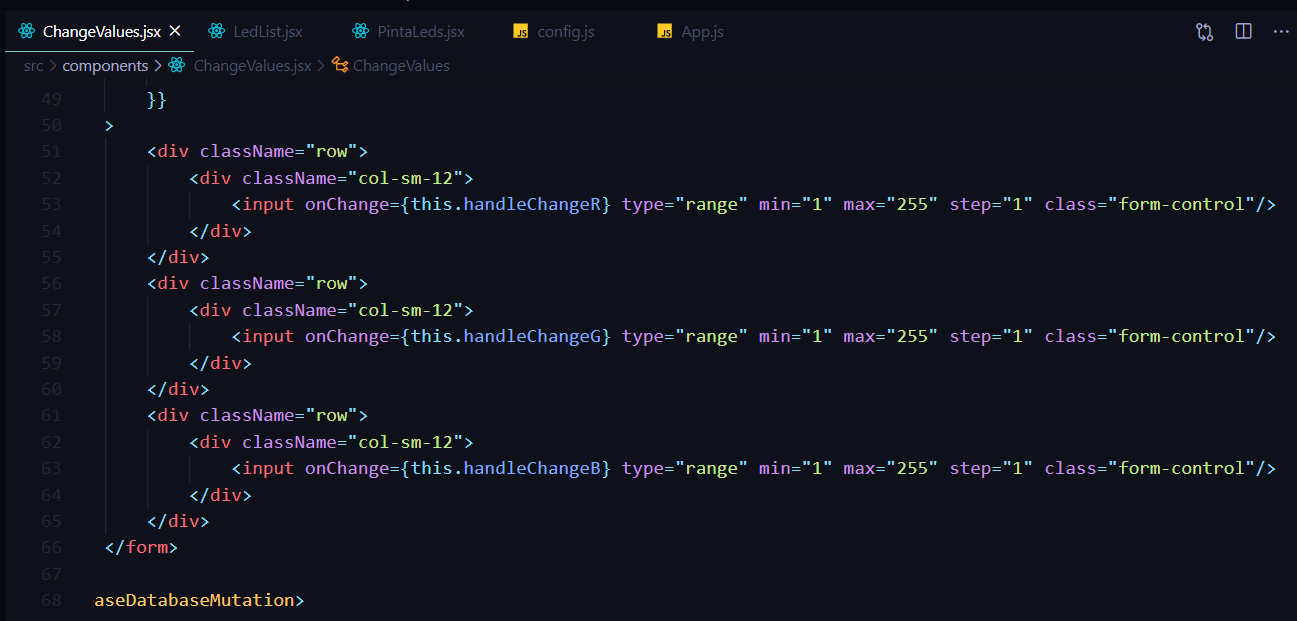Image resolution: width=1297 pixels, height=621 pixels.
Task: Click the React icon on PintaLeds.jsx tab
Action: click(x=360, y=31)
